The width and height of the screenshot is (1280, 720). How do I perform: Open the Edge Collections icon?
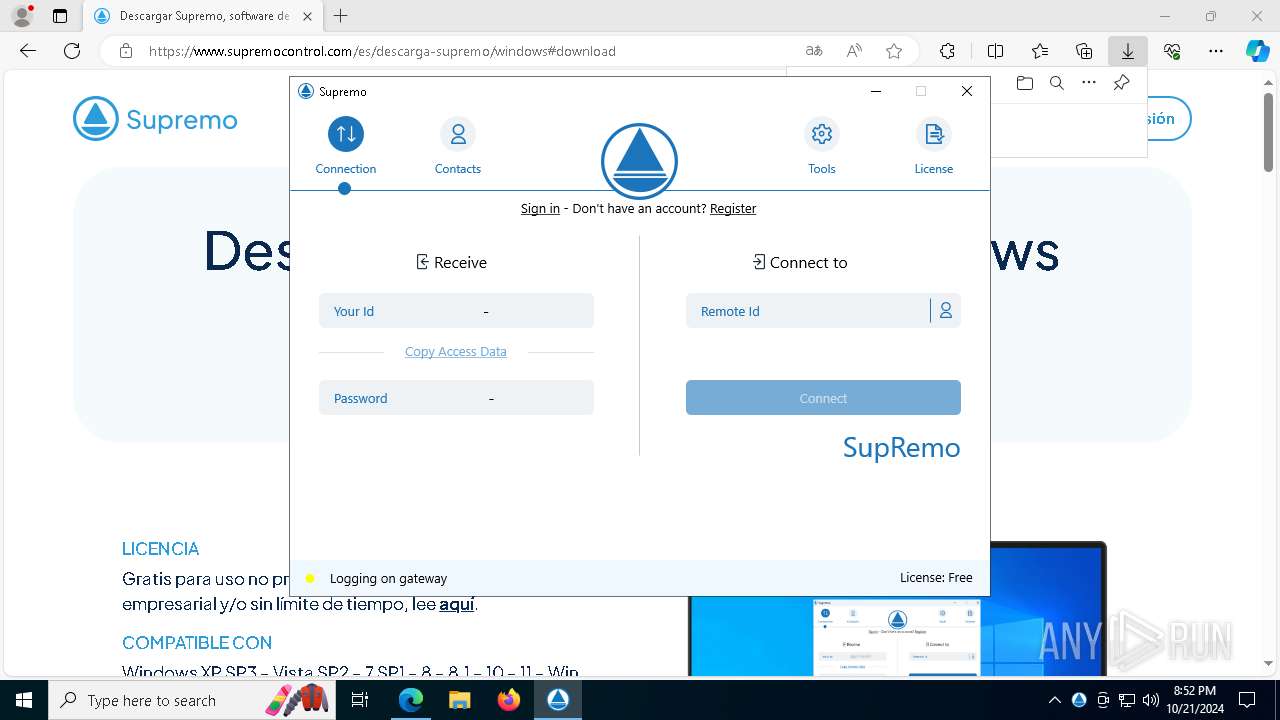pos(1084,51)
